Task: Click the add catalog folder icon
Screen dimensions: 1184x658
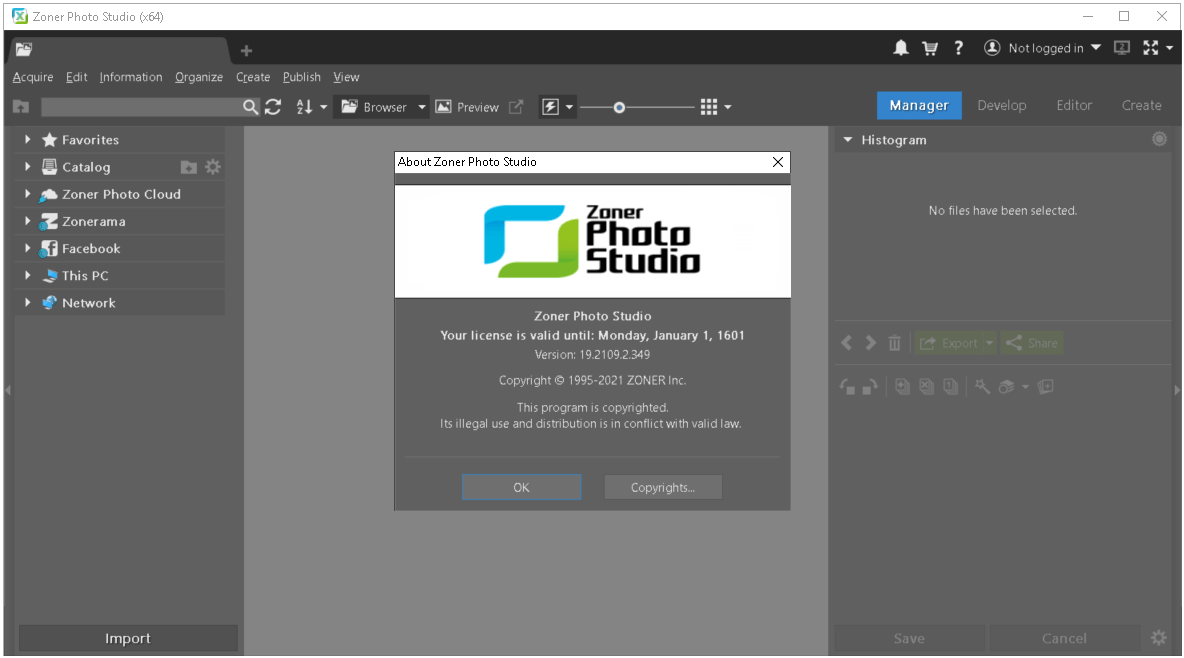Action: click(x=189, y=167)
